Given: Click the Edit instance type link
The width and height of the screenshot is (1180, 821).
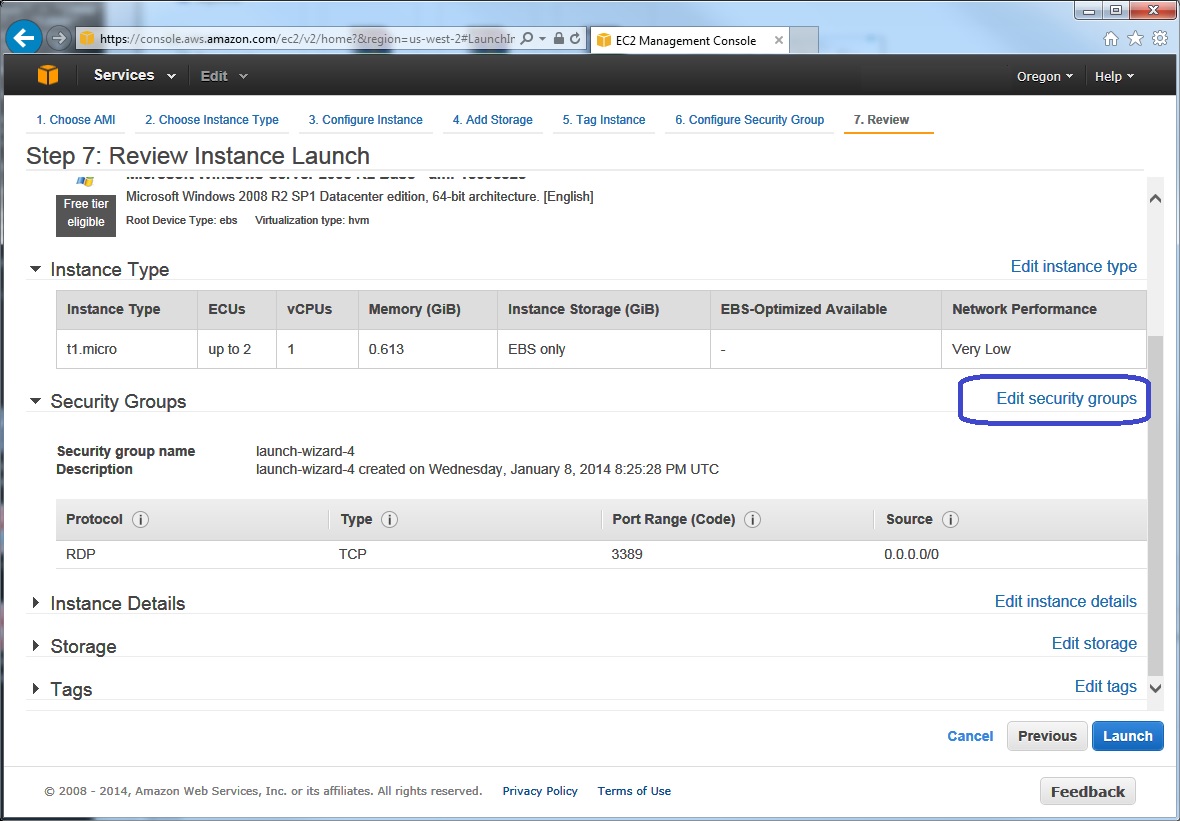Looking at the screenshot, I should (x=1073, y=266).
